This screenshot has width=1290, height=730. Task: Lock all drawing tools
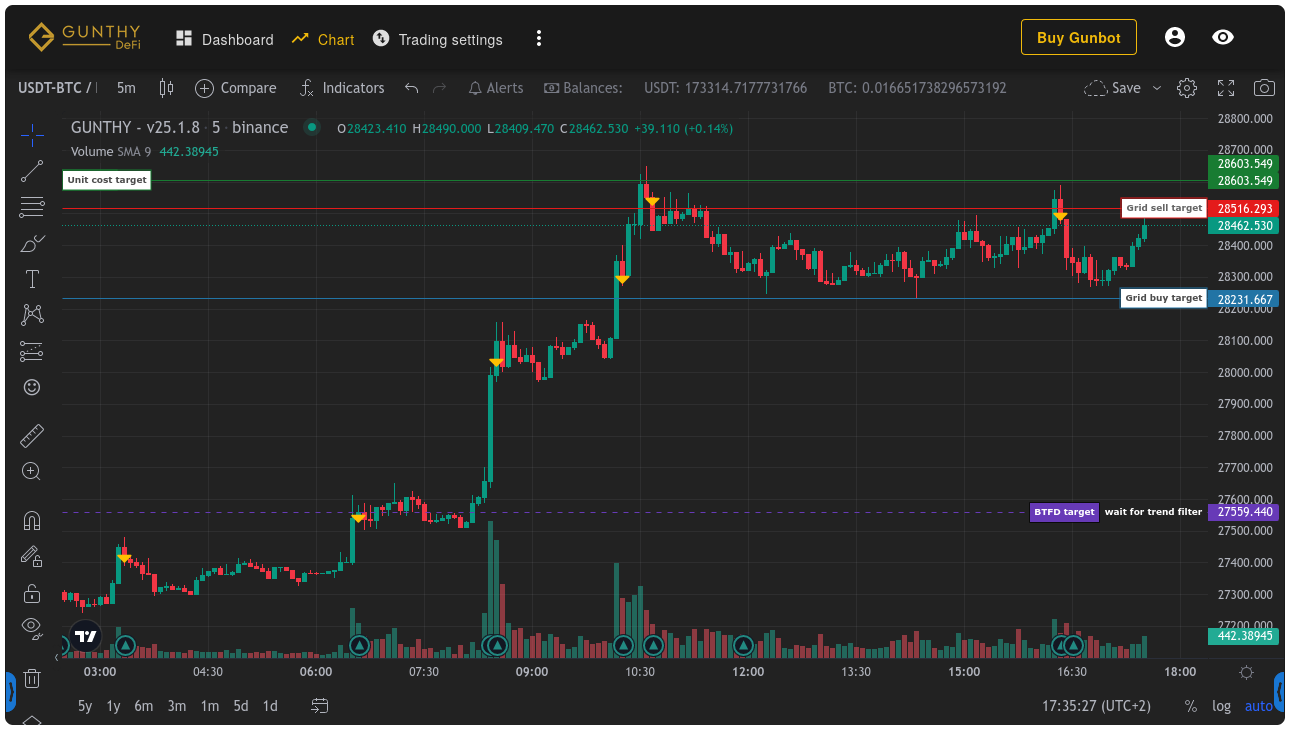(32, 593)
